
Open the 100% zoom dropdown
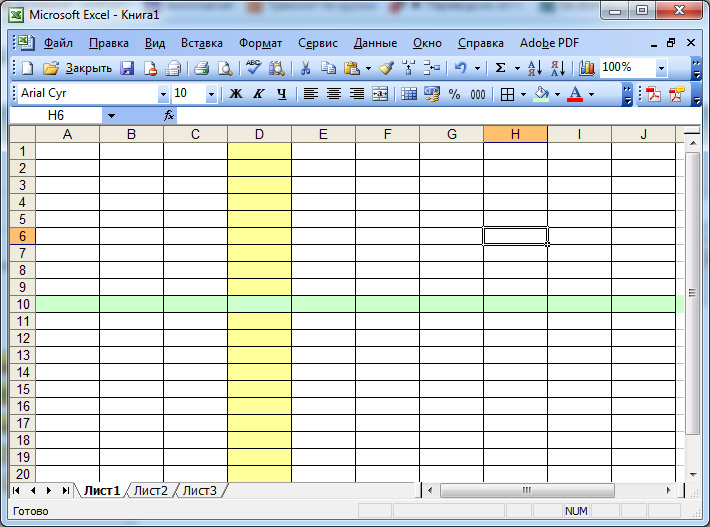pos(661,68)
